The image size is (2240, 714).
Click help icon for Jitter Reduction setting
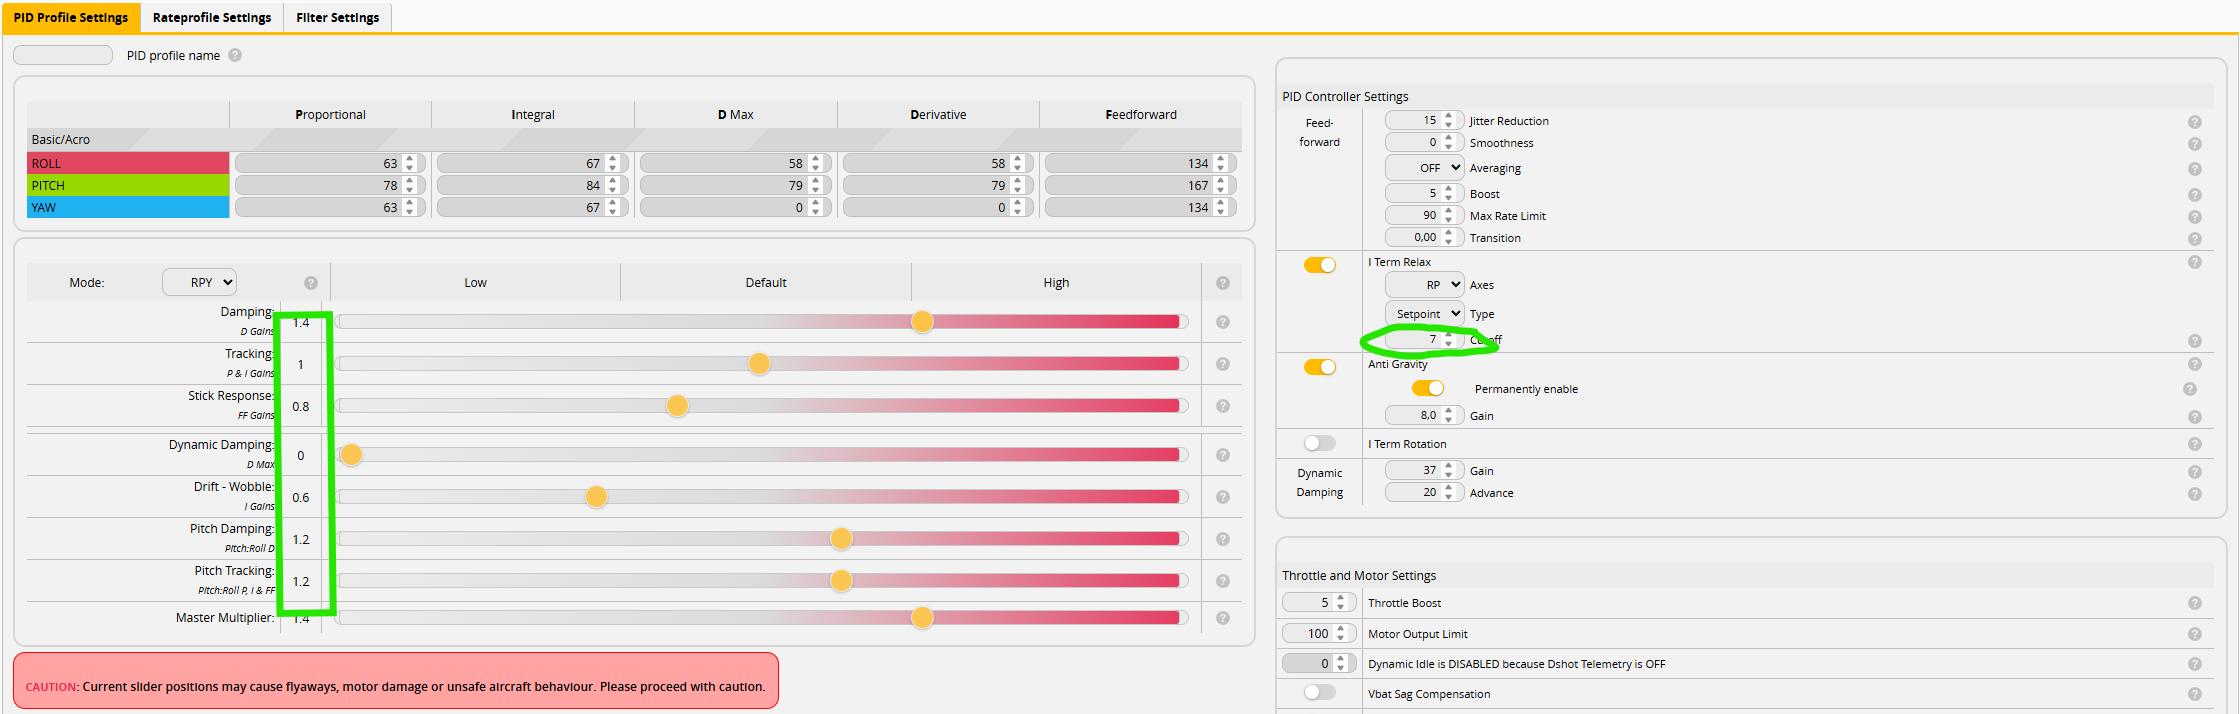[2194, 122]
